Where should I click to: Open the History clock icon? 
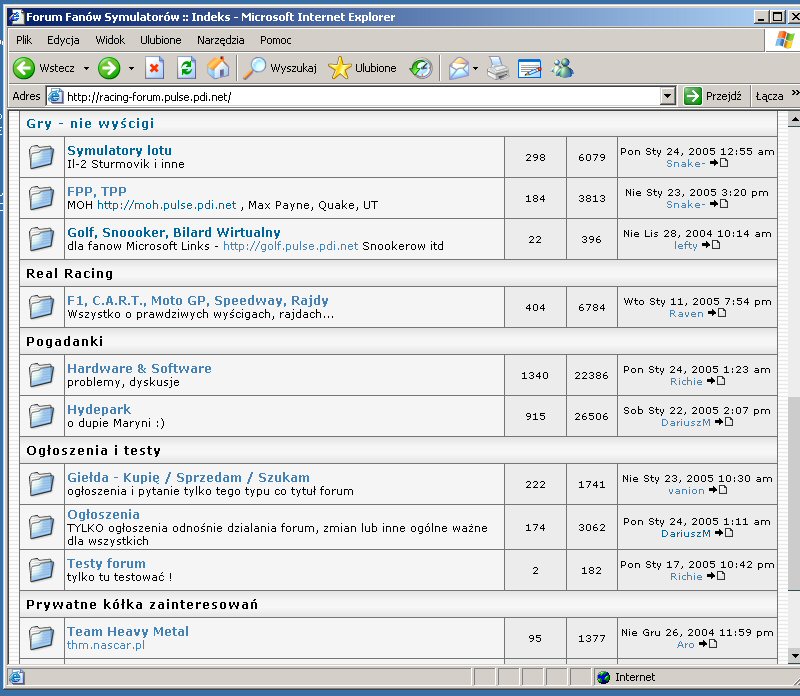pyautogui.click(x=421, y=68)
